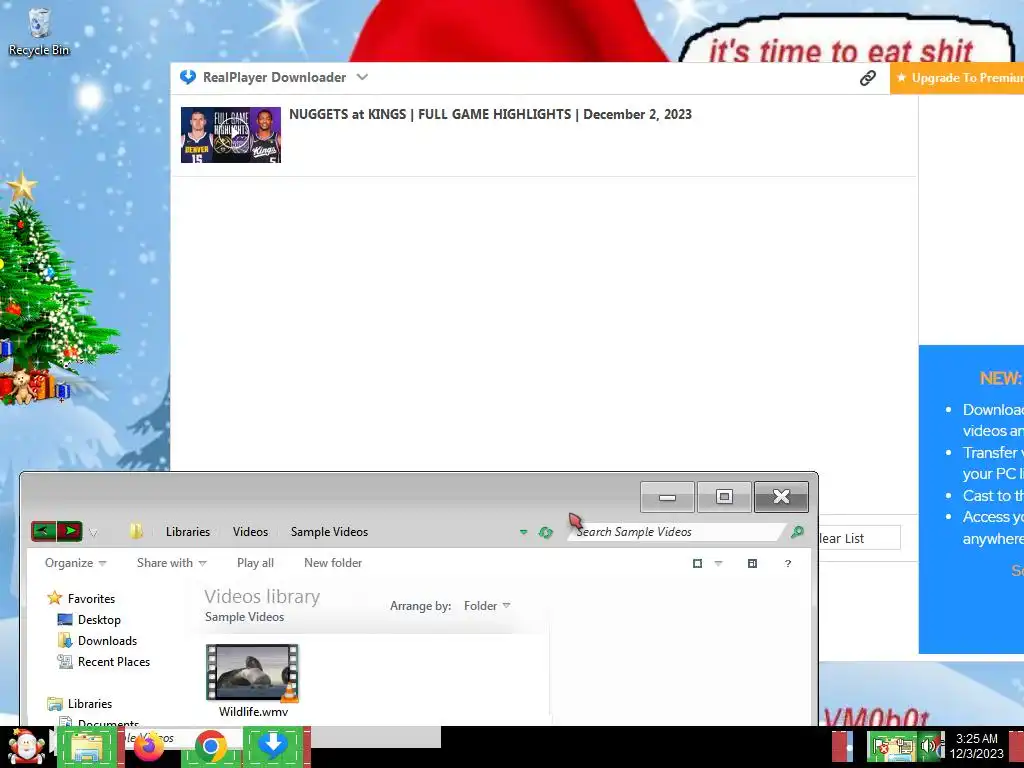1024x768 pixels.
Task: Click Play all in Explorer toolbar
Action: (255, 562)
